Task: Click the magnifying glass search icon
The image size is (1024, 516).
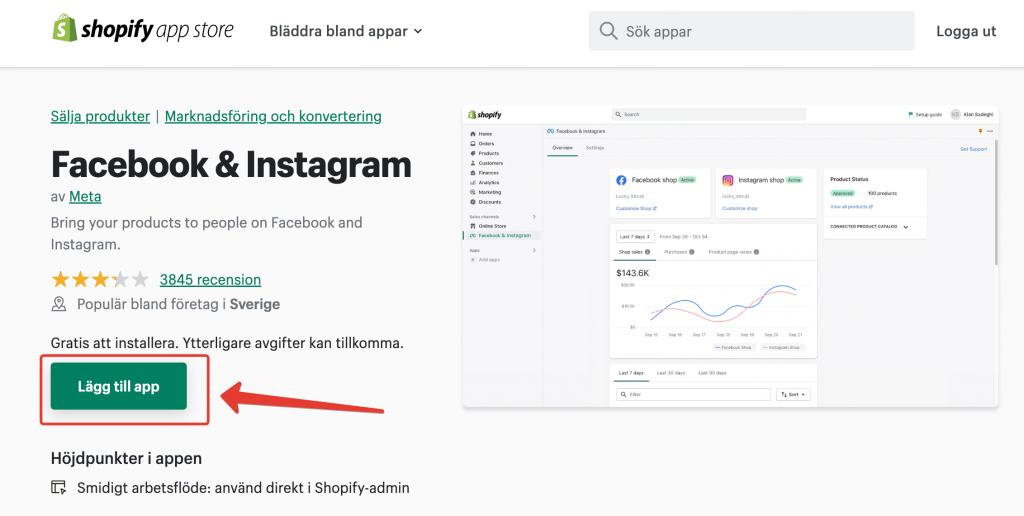Action: coord(608,31)
